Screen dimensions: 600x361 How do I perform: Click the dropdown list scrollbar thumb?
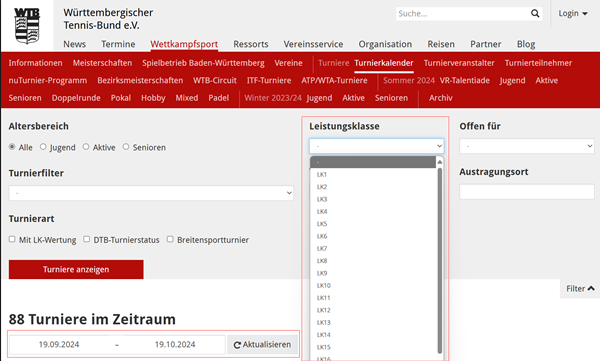click(440, 260)
